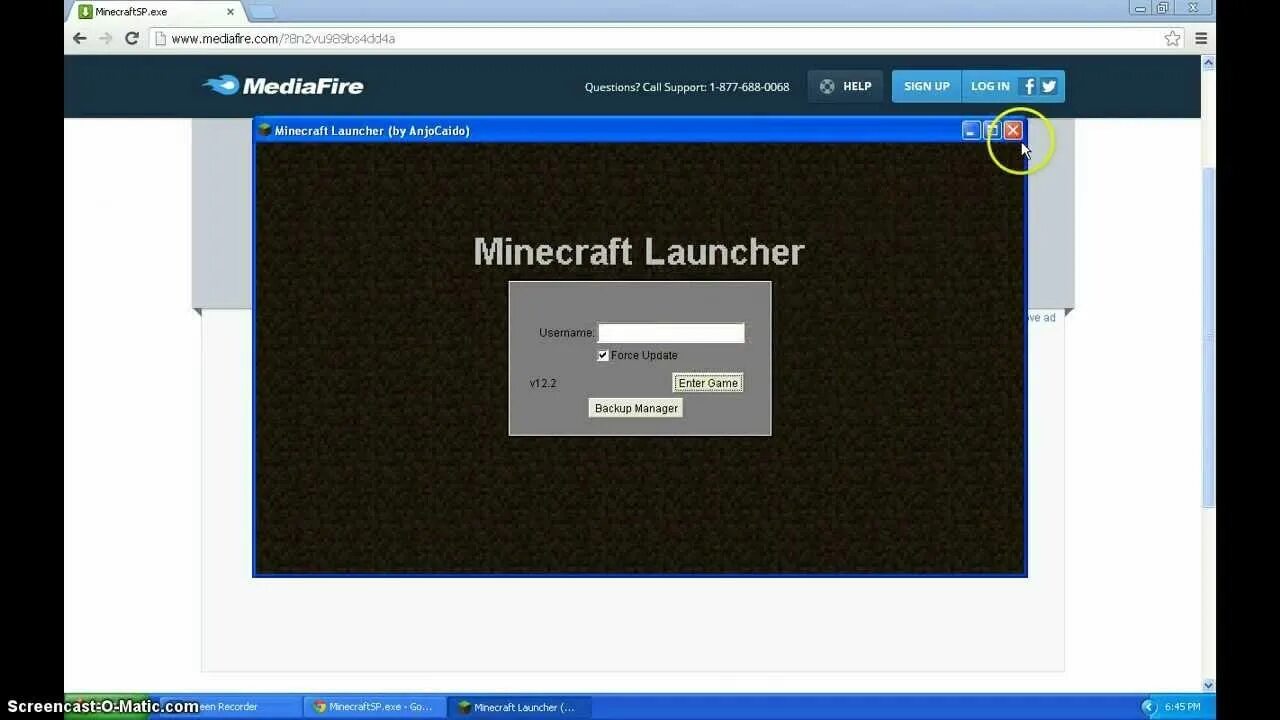Click the launcher version label v12.2
Viewport: 1280px width, 720px height.
pos(543,383)
